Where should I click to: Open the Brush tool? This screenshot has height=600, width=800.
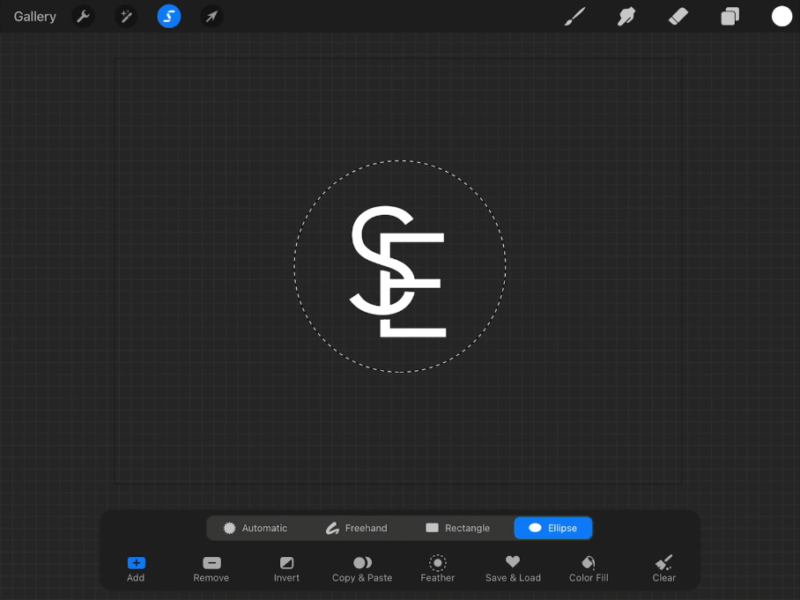(576, 16)
